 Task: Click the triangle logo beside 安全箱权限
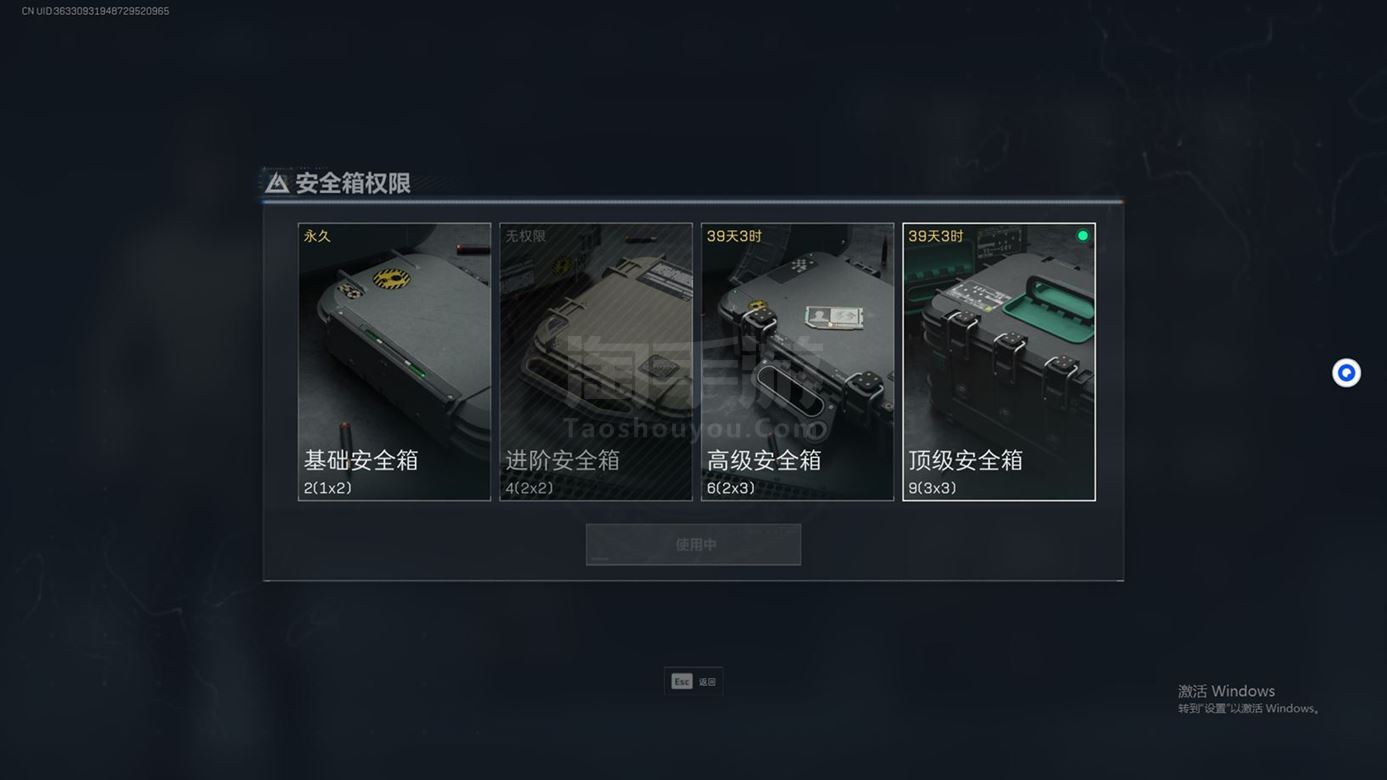point(277,183)
